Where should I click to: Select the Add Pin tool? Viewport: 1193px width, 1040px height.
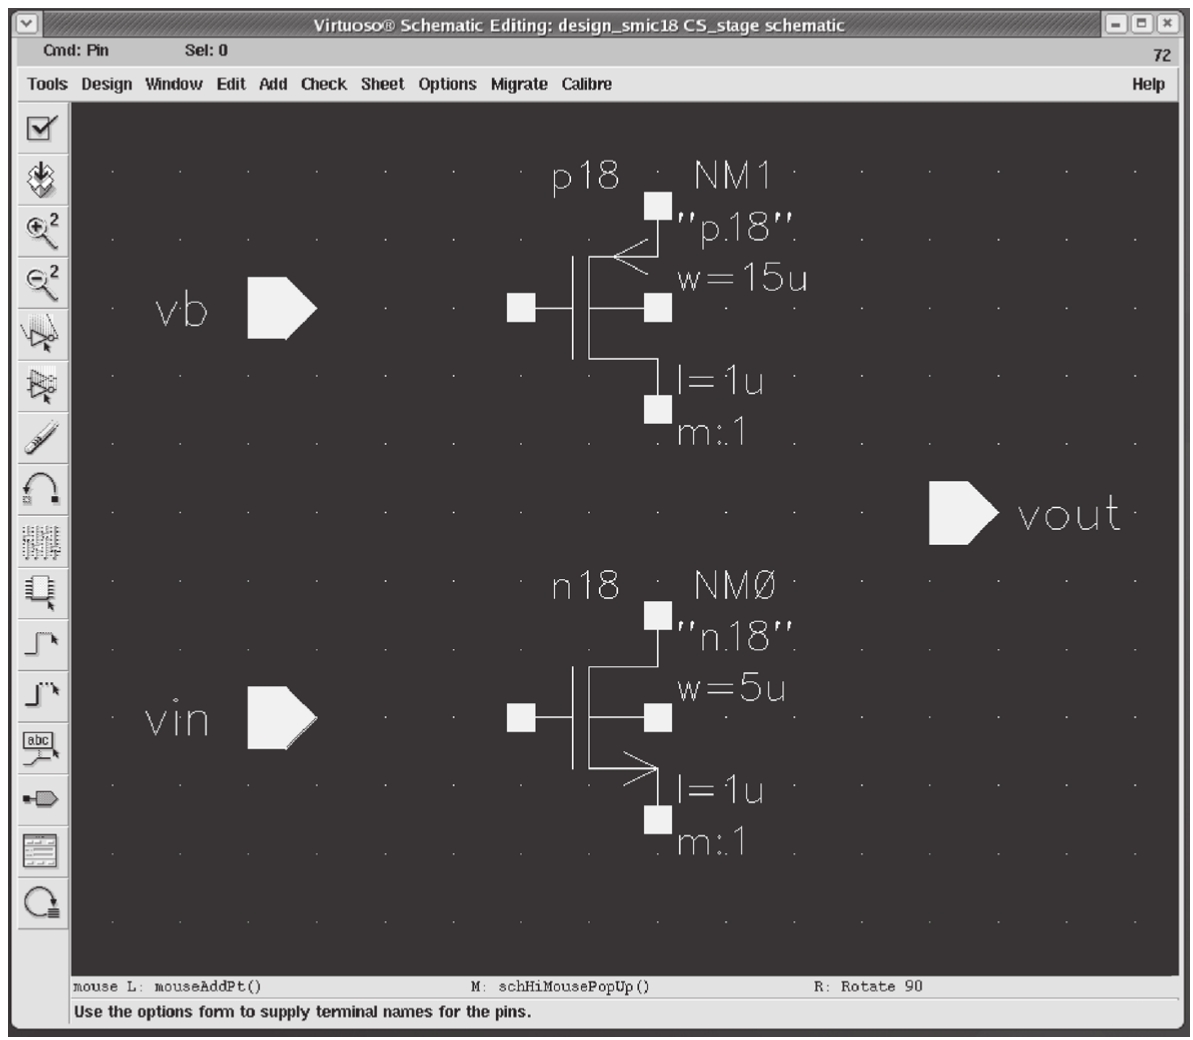pyautogui.click(x=42, y=800)
